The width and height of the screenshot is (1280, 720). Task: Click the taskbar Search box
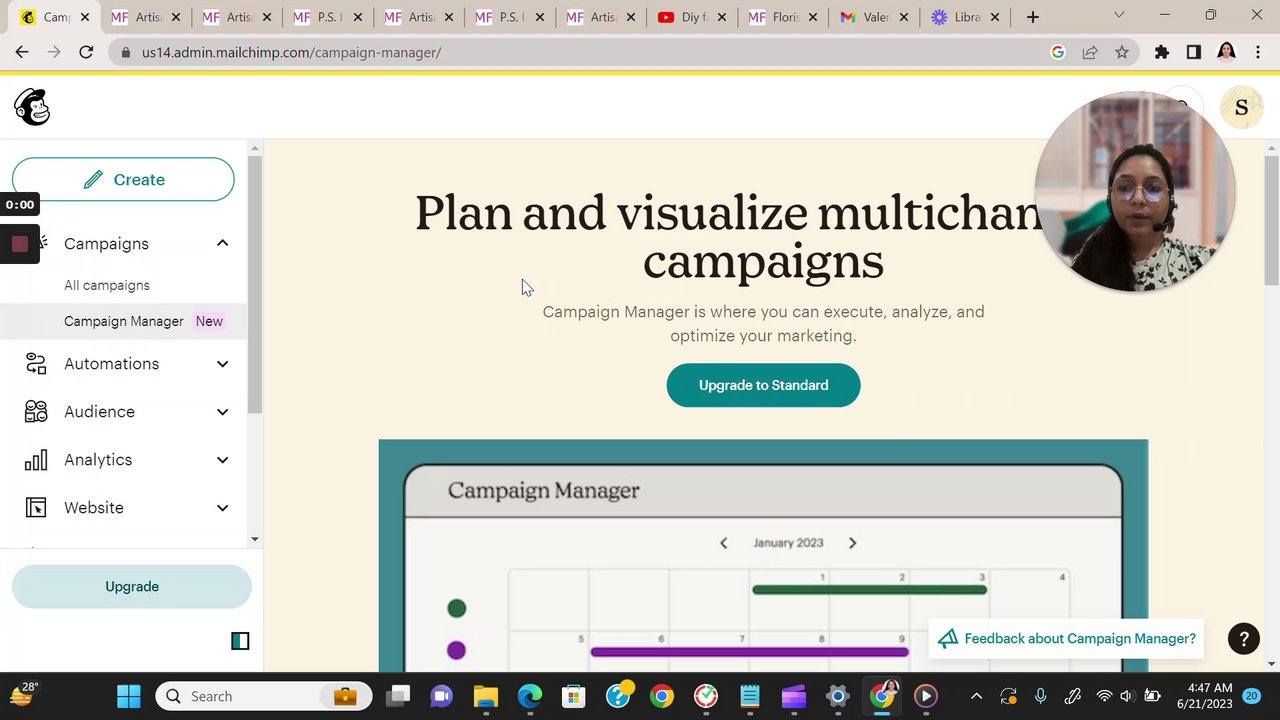(x=264, y=696)
